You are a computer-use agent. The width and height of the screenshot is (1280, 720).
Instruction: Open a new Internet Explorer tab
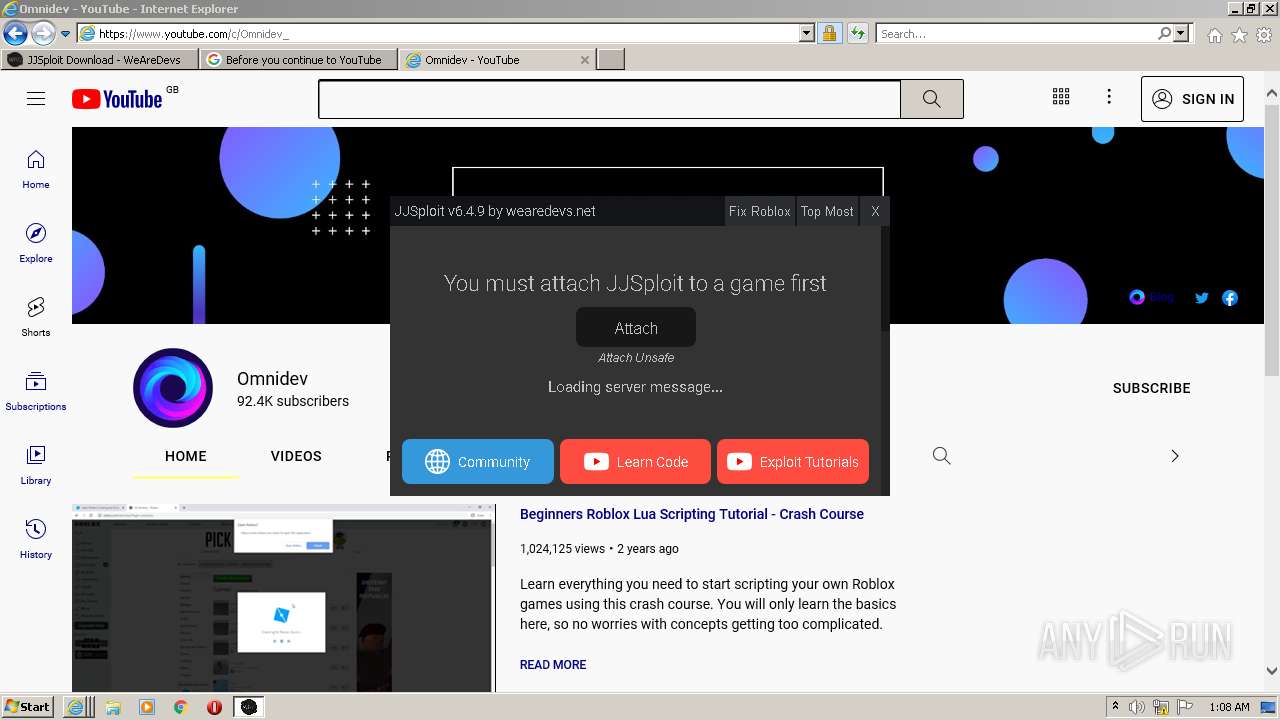tap(611, 59)
